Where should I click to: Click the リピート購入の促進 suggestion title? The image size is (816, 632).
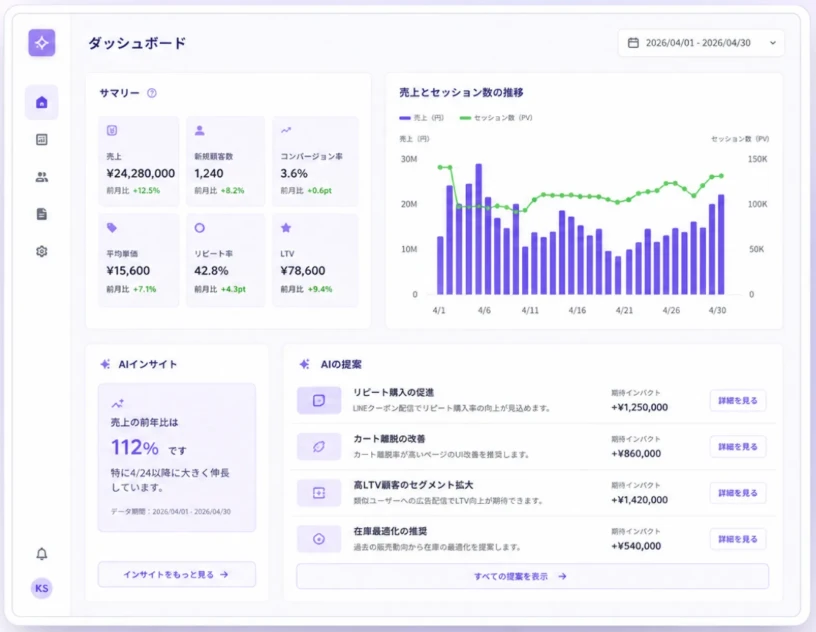pyautogui.click(x=393, y=393)
